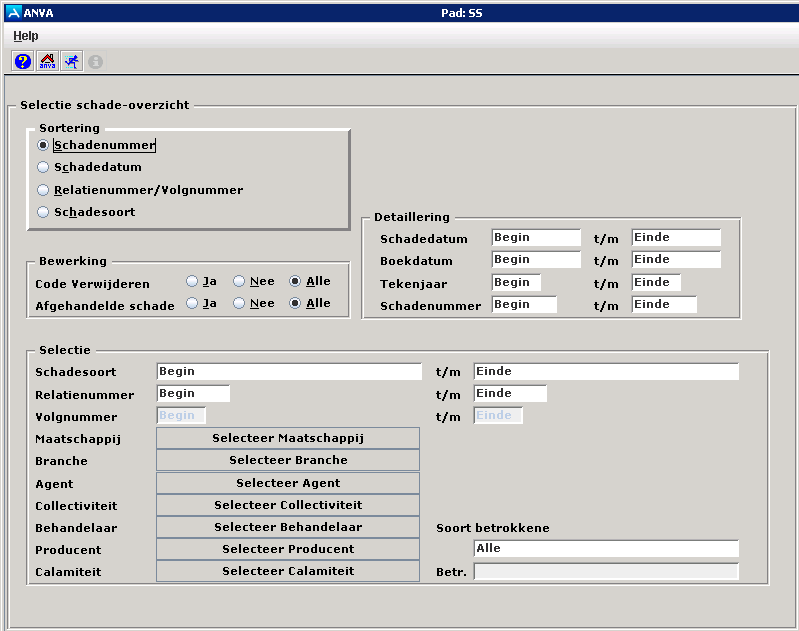Click Selecteer Calamiteit button

pyautogui.click(x=288, y=571)
